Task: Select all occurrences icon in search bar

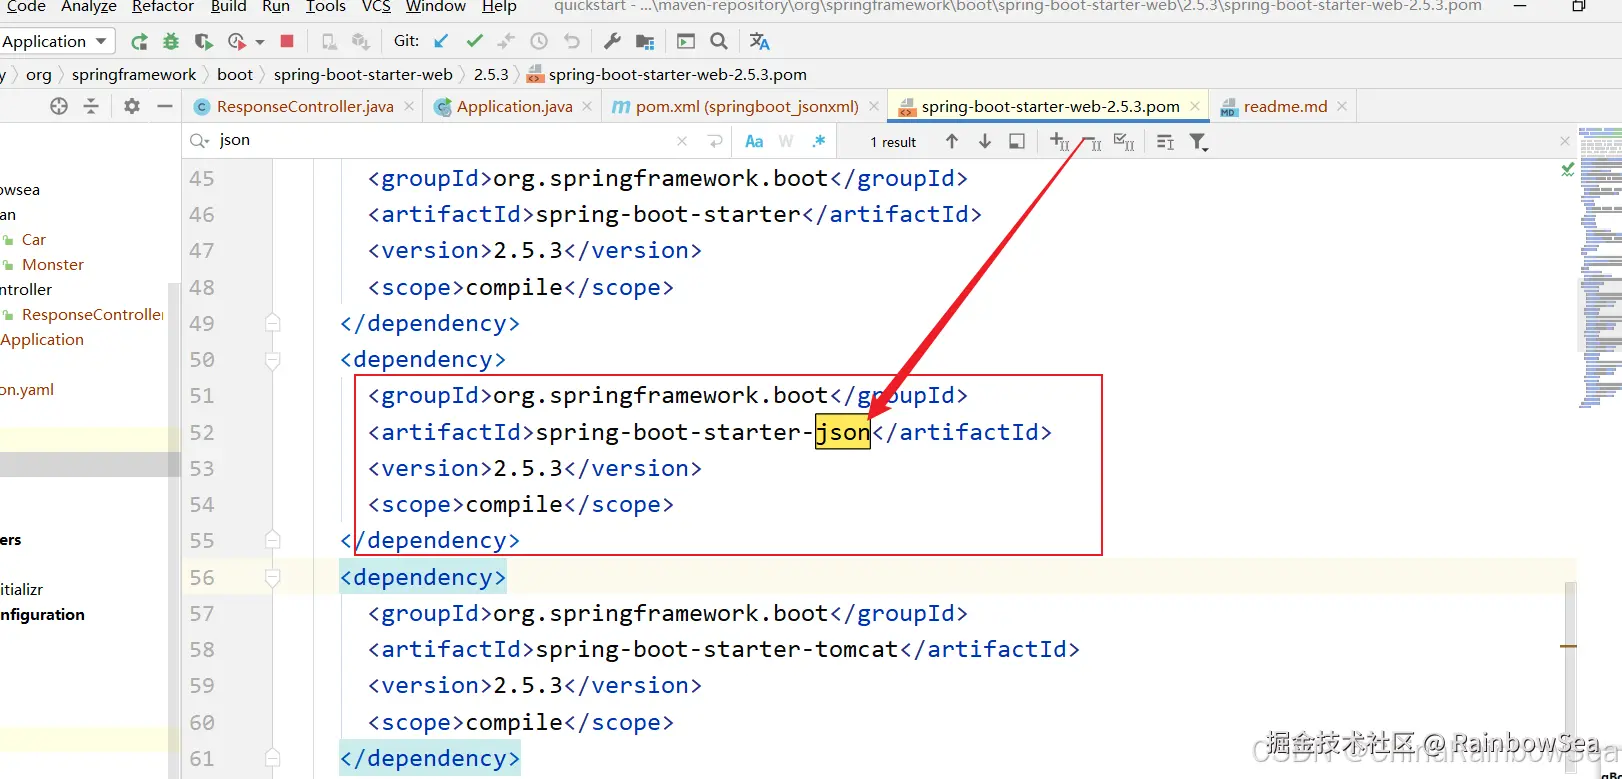Action: 1124,142
